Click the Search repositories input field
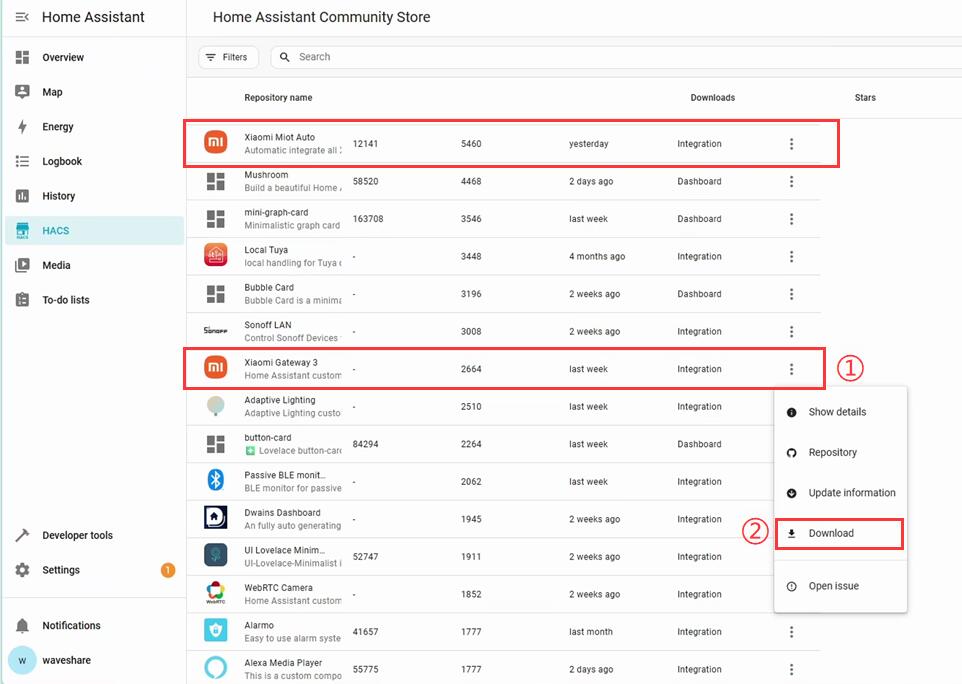The width and height of the screenshot is (962, 684). click(600, 57)
